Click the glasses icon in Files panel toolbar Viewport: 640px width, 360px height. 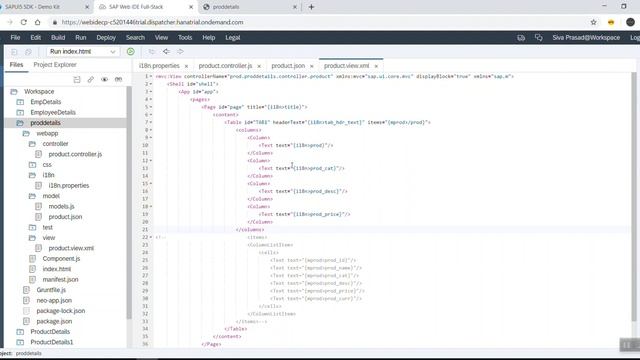(118, 79)
